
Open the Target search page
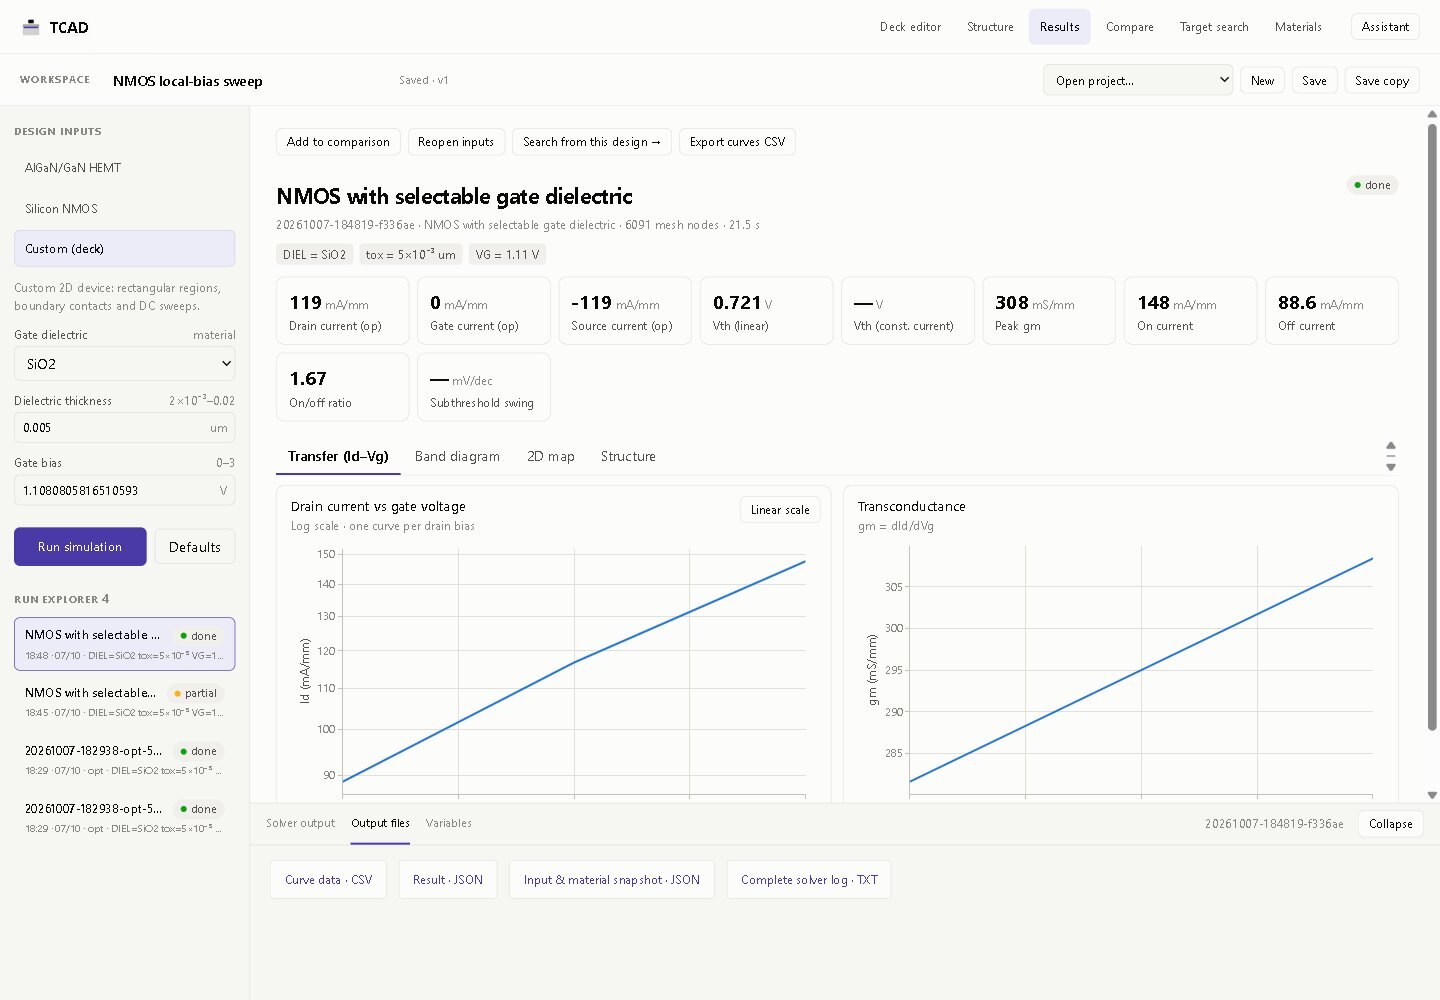click(x=1214, y=27)
